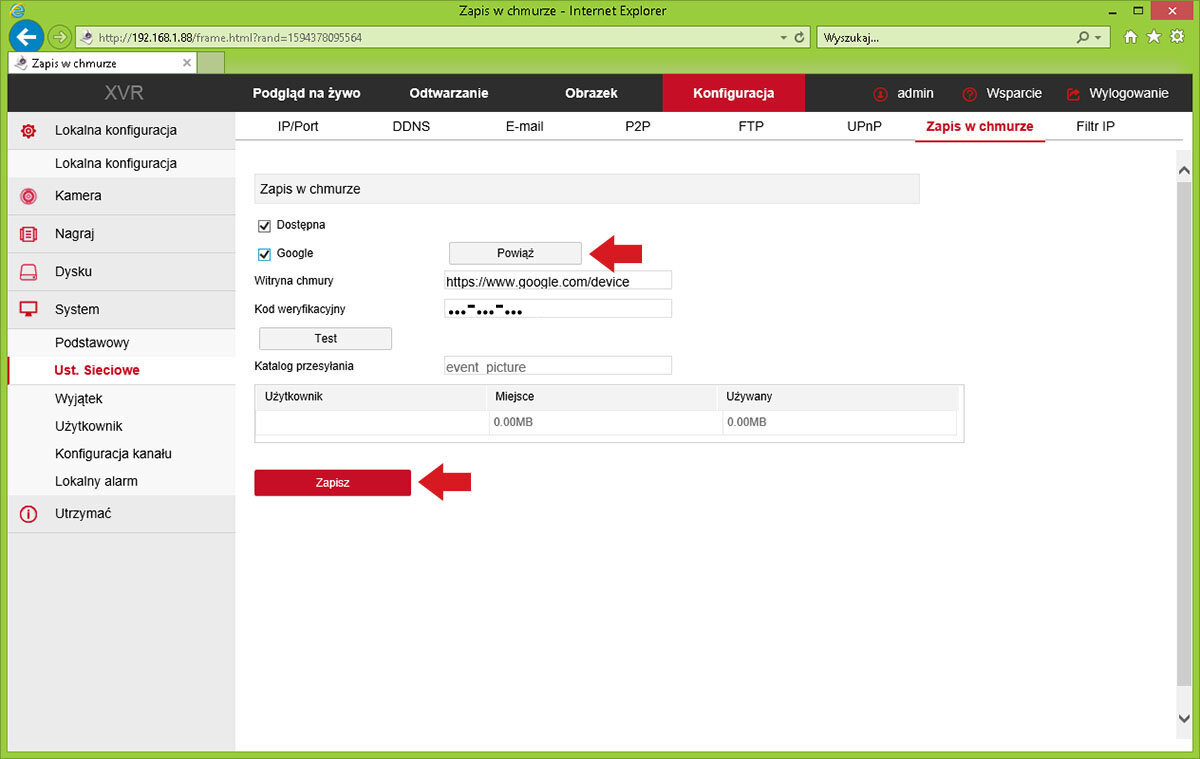This screenshot has width=1200, height=759.
Task: Click the page scrollbar down arrow
Action: tap(1184, 718)
